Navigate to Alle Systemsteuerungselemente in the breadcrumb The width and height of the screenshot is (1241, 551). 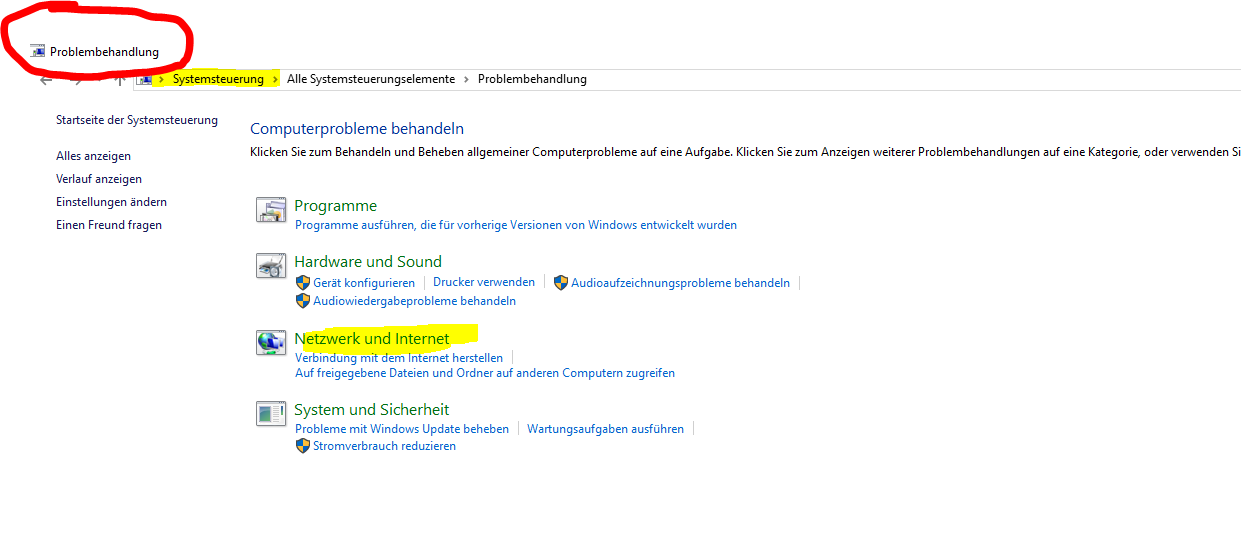click(x=371, y=79)
